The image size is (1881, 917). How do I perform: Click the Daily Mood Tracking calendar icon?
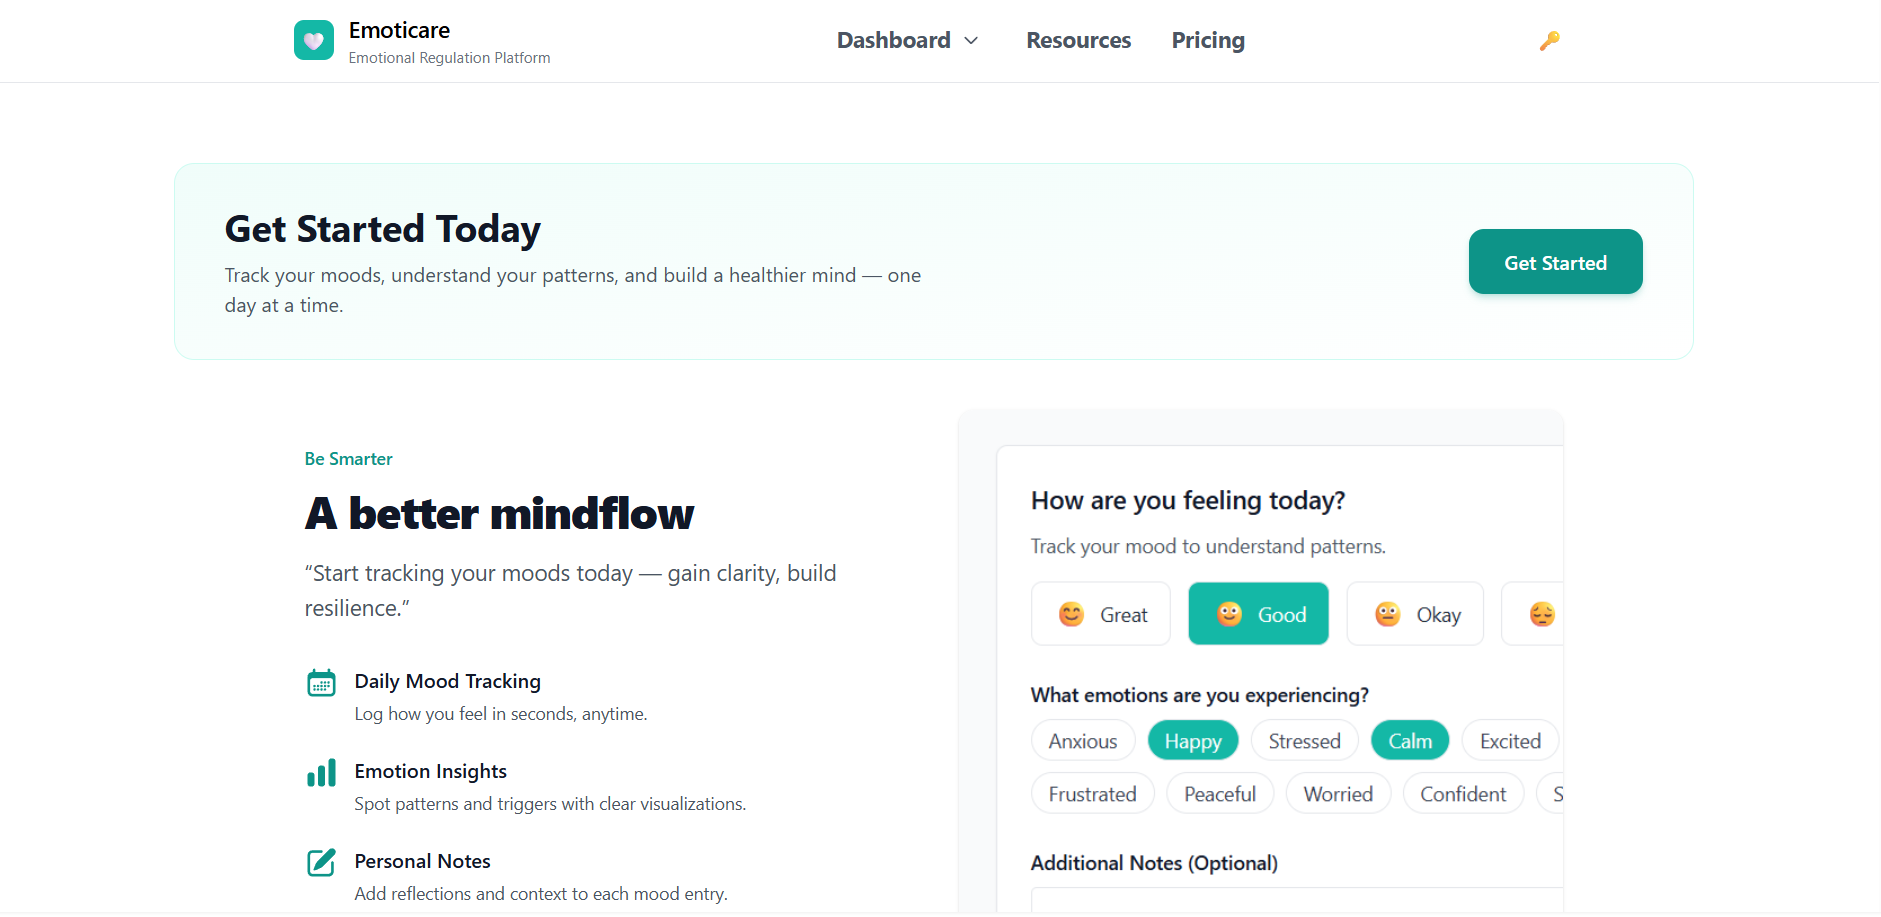pos(321,682)
